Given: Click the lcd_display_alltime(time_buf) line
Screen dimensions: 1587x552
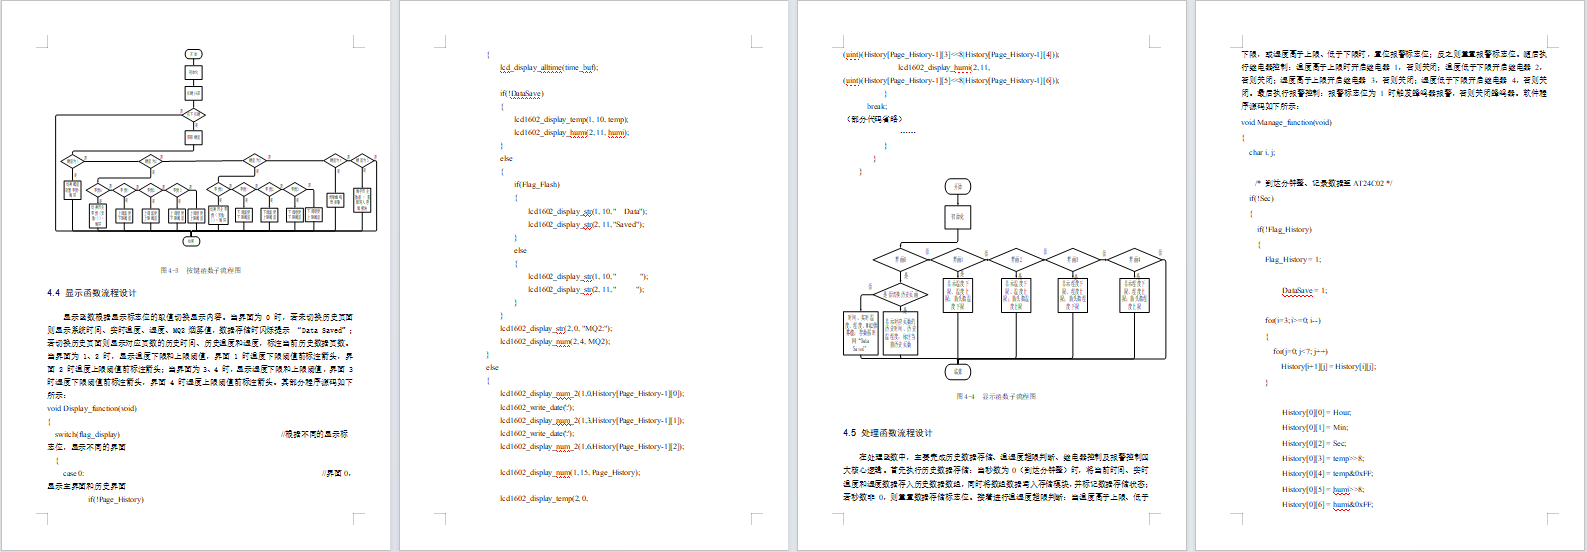Looking at the screenshot, I should point(549,67).
